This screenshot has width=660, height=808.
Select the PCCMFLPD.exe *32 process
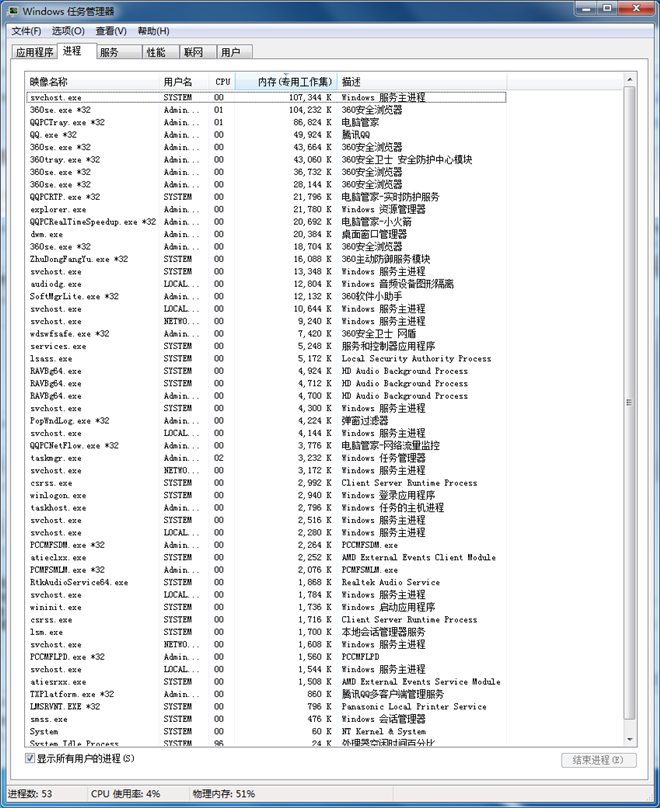click(266, 657)
